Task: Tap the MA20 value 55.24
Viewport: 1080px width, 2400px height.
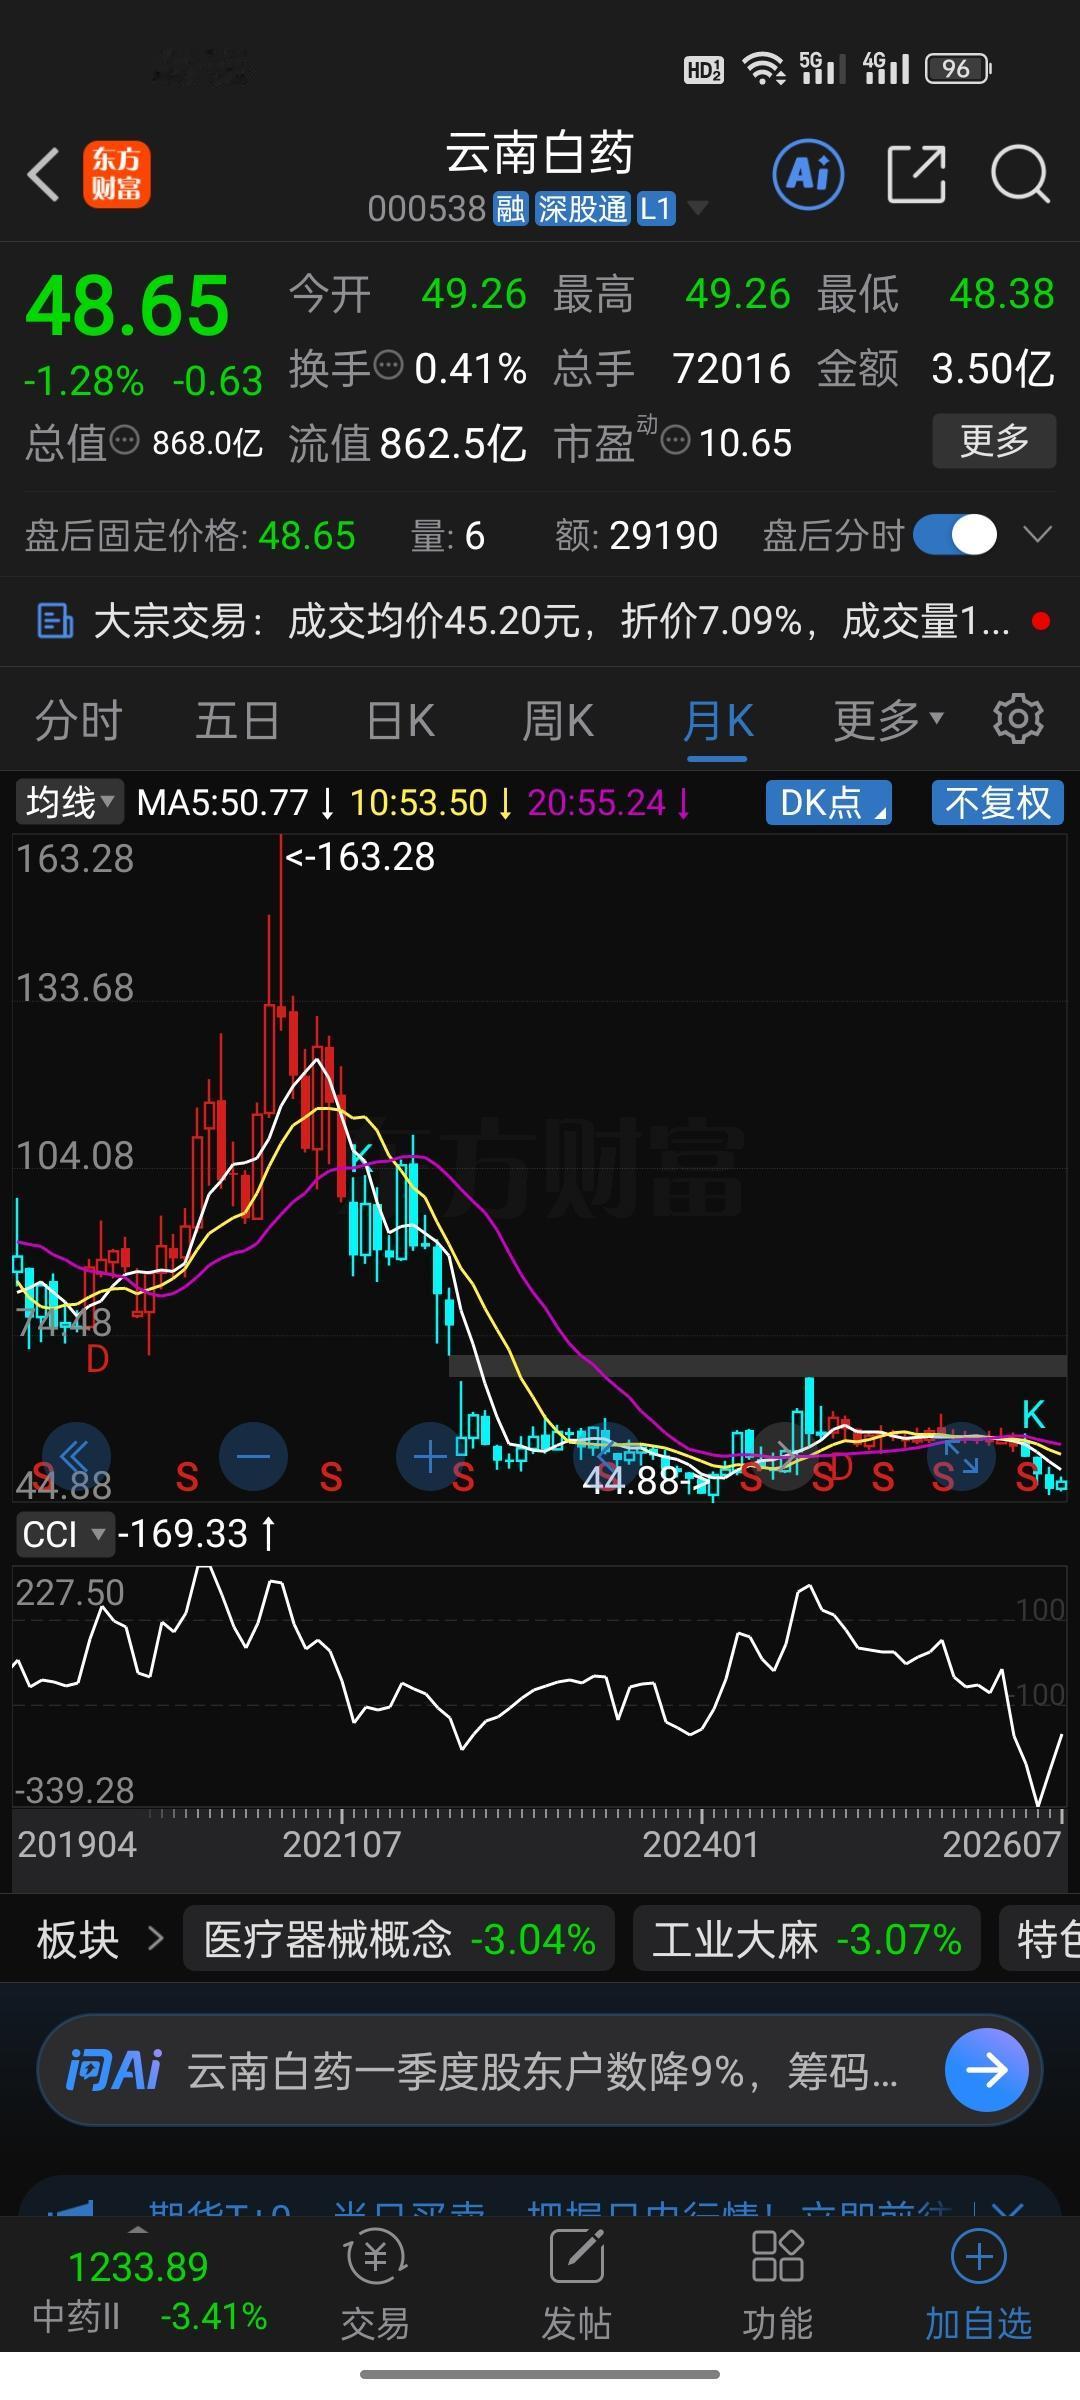Action: coord(596,802)
